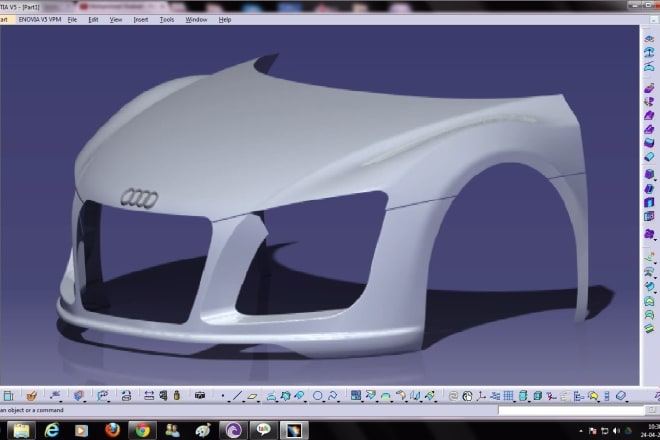
Task: Click the grid Work on Support icon
Action: click(x=508, y=396)
